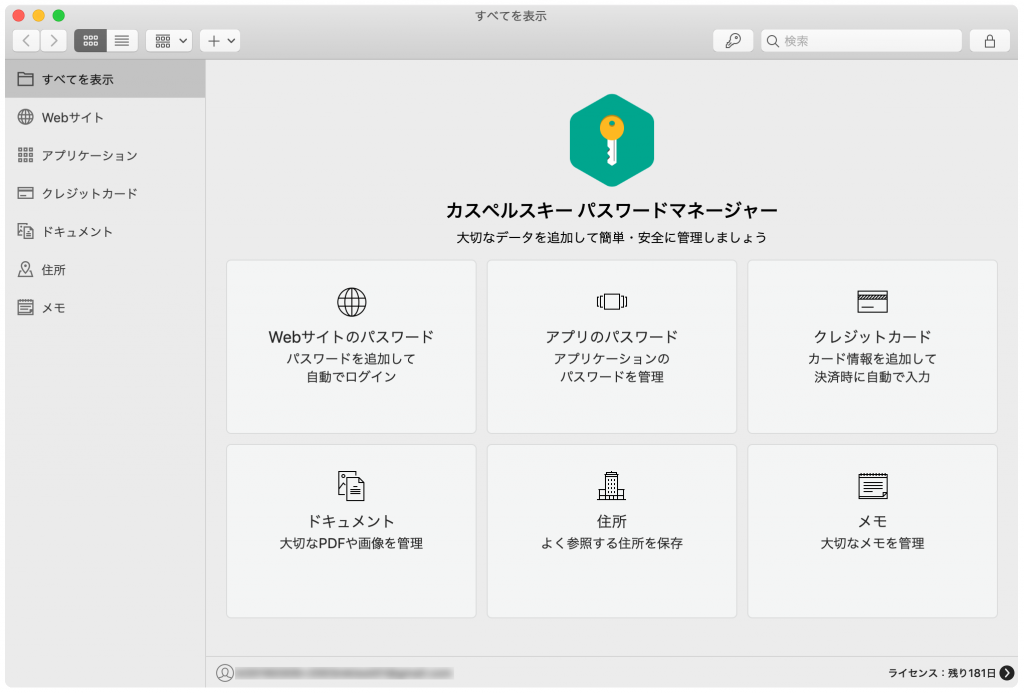This screenshot has height=693, width=1024.
Task: Lock the vault with the padlock button
Action: 990,41
